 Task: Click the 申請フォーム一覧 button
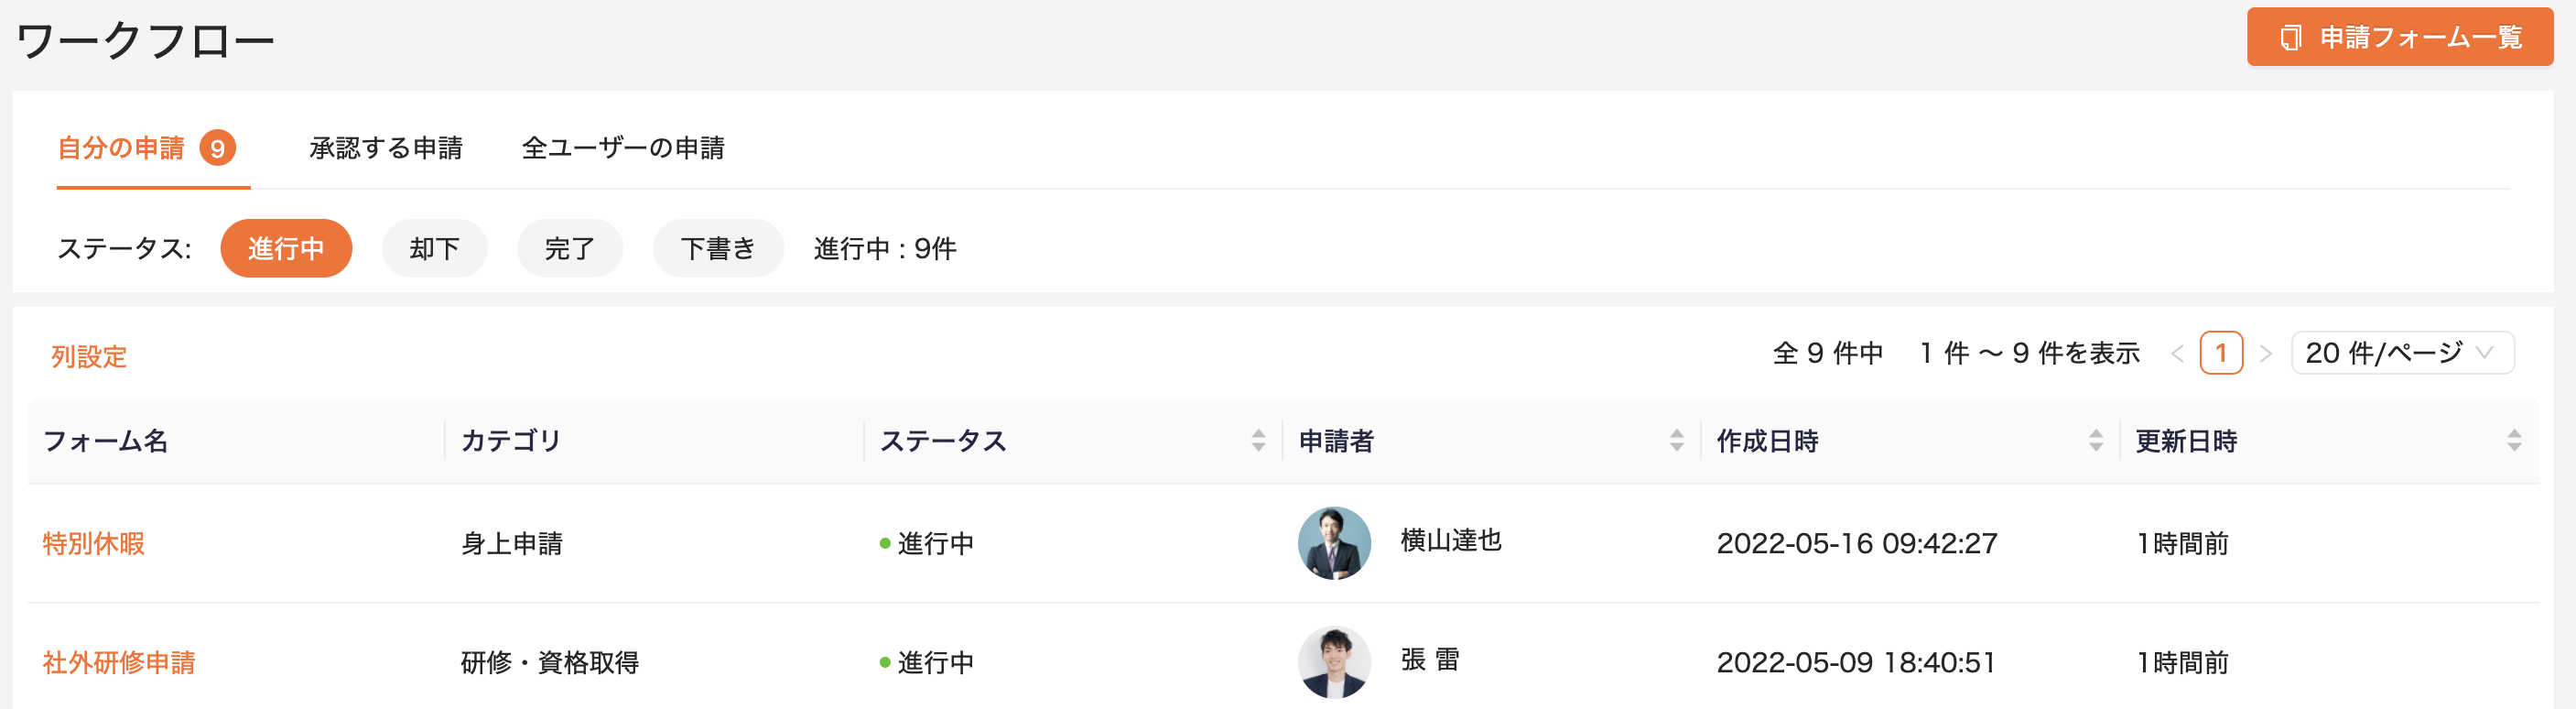pyautogui.click(x=2399, y=38)
